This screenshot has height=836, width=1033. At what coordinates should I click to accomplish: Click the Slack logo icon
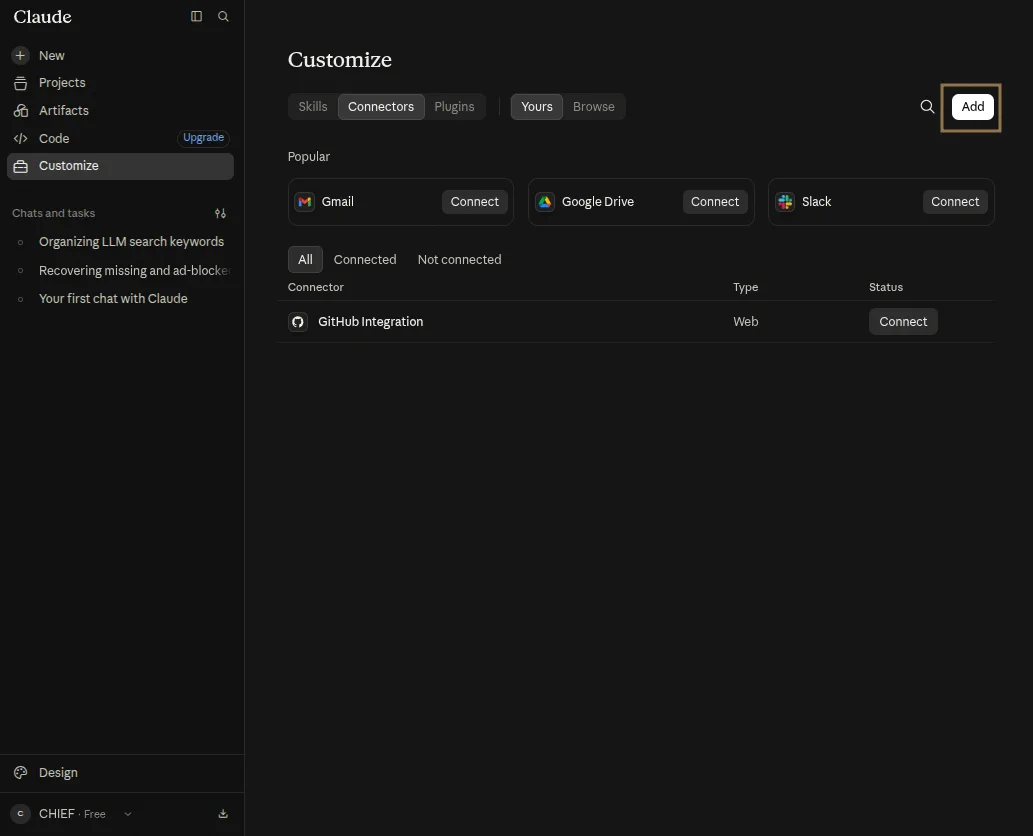coord(785,202)
